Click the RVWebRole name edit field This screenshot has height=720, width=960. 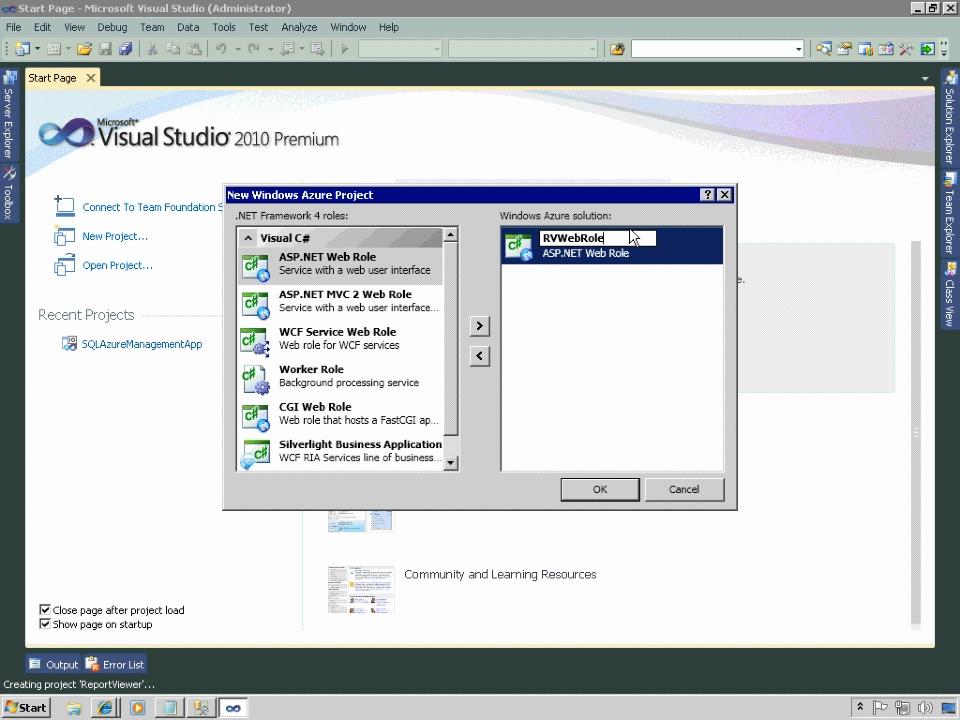click(x=598, y=238)
